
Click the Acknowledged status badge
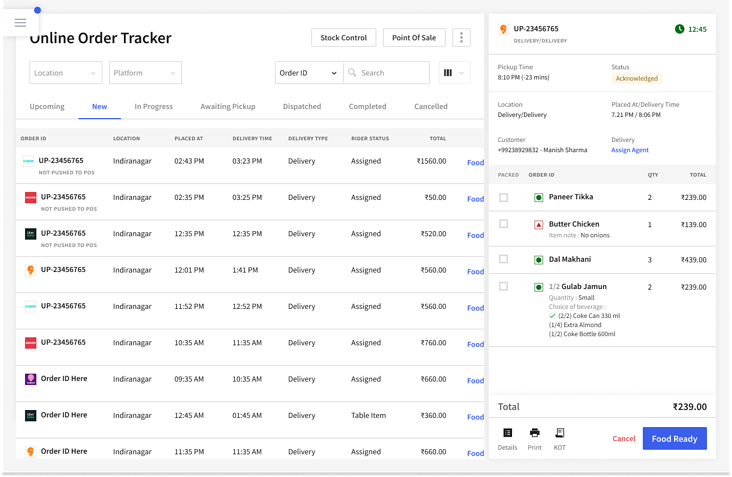637,78
